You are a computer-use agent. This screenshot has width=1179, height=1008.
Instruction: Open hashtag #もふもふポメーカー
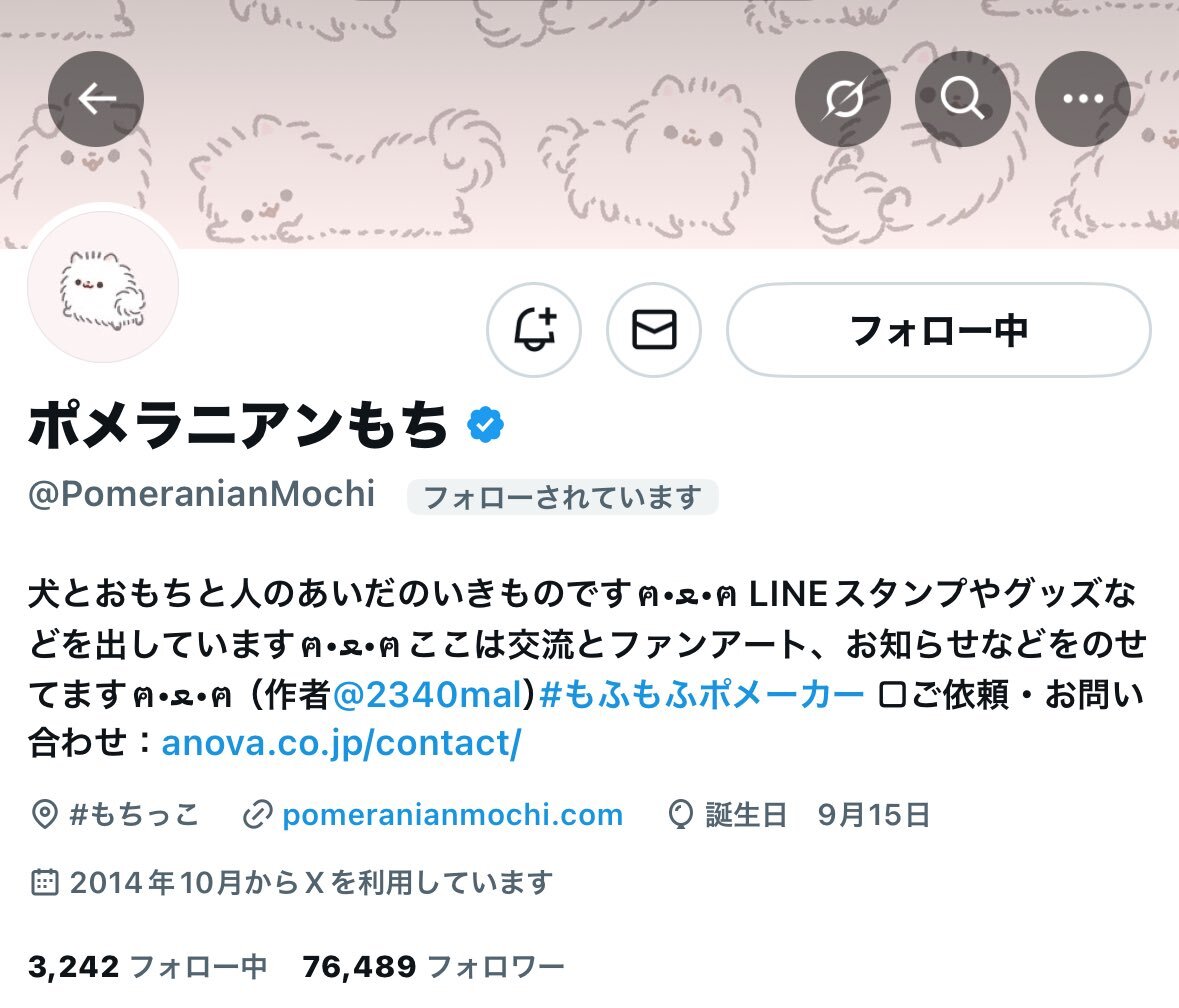pyautogui.click(x=701, y=694)
